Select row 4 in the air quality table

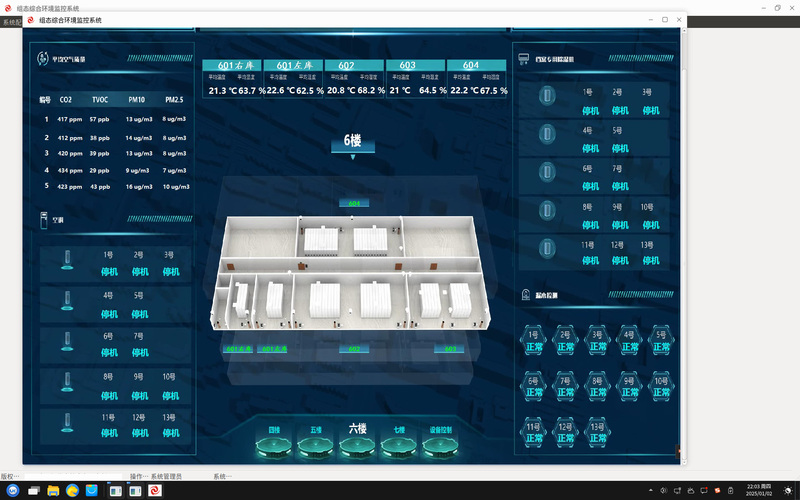point(114,170)
